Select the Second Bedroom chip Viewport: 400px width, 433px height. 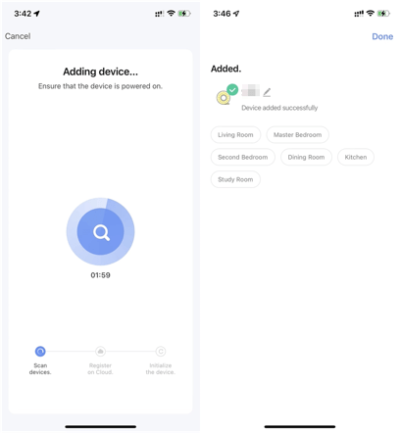(x=243, y=157)
